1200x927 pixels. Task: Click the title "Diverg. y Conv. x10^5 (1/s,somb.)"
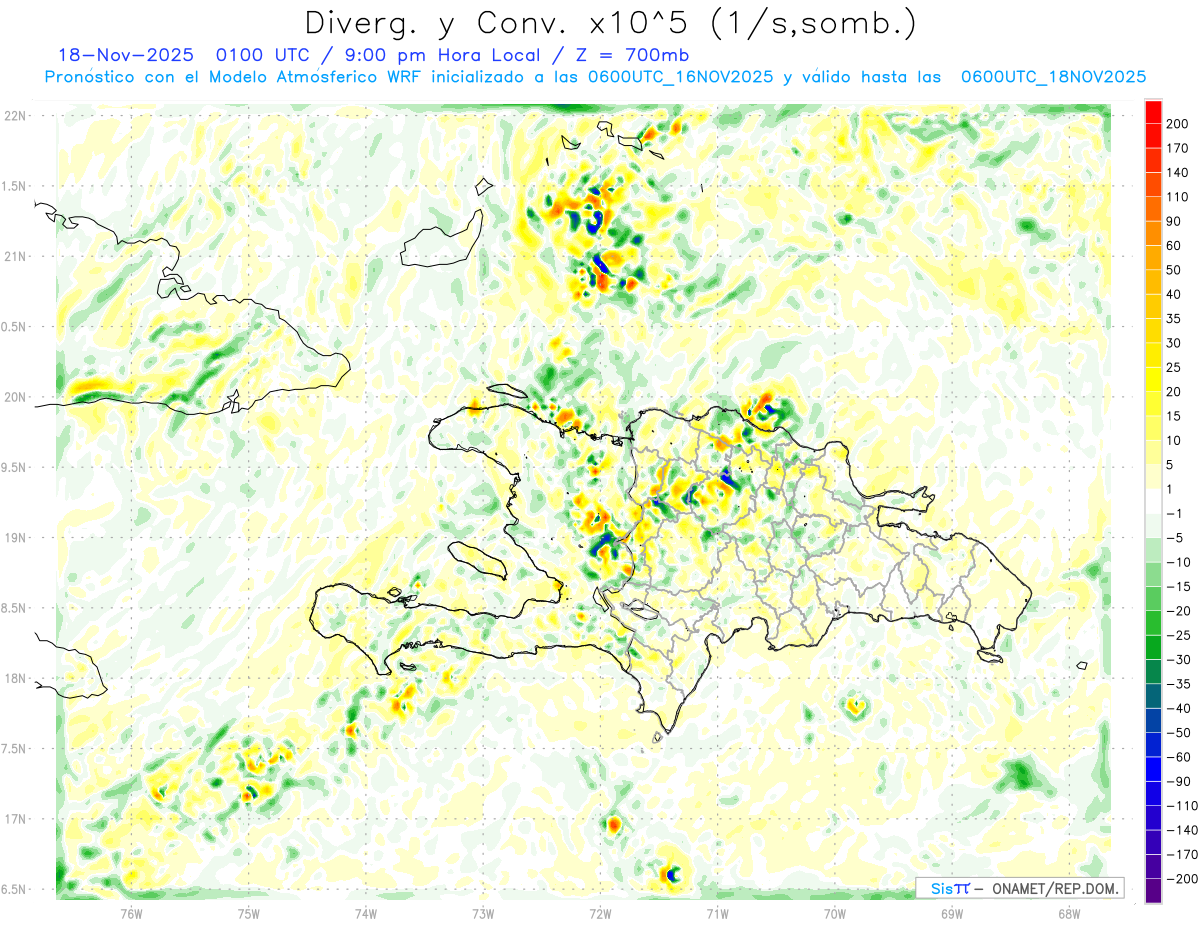(610, 22)
